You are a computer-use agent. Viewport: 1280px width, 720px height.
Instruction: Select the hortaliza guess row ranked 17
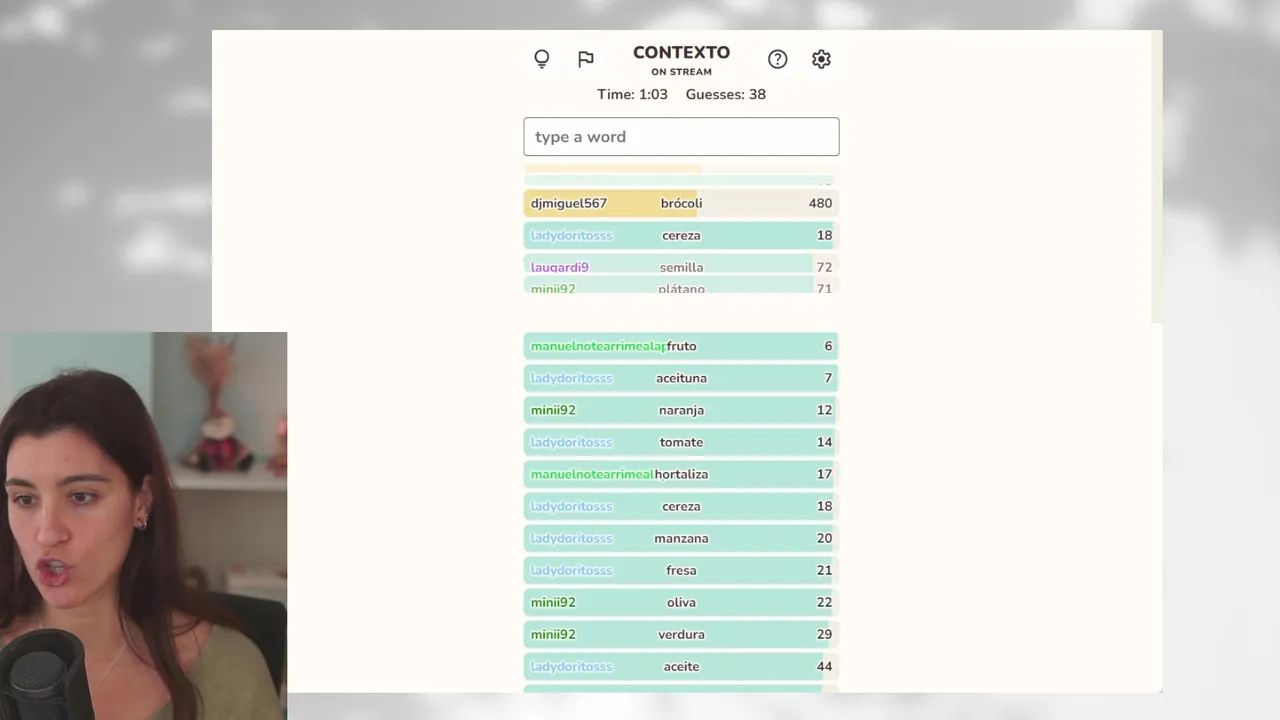(x=681, y=474)
